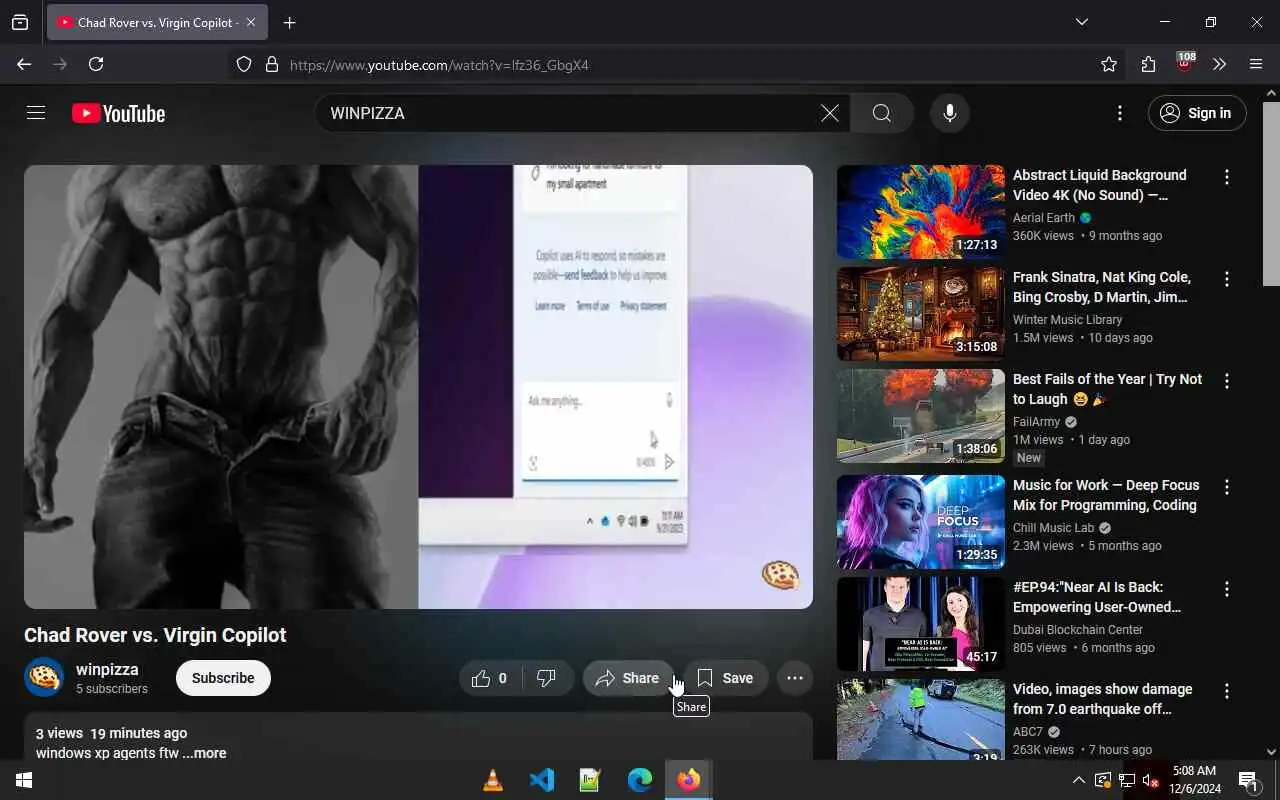This screenshot has width=1280, height=800.
Task: Subscribe to the winpizza channel
Action: 223,678
